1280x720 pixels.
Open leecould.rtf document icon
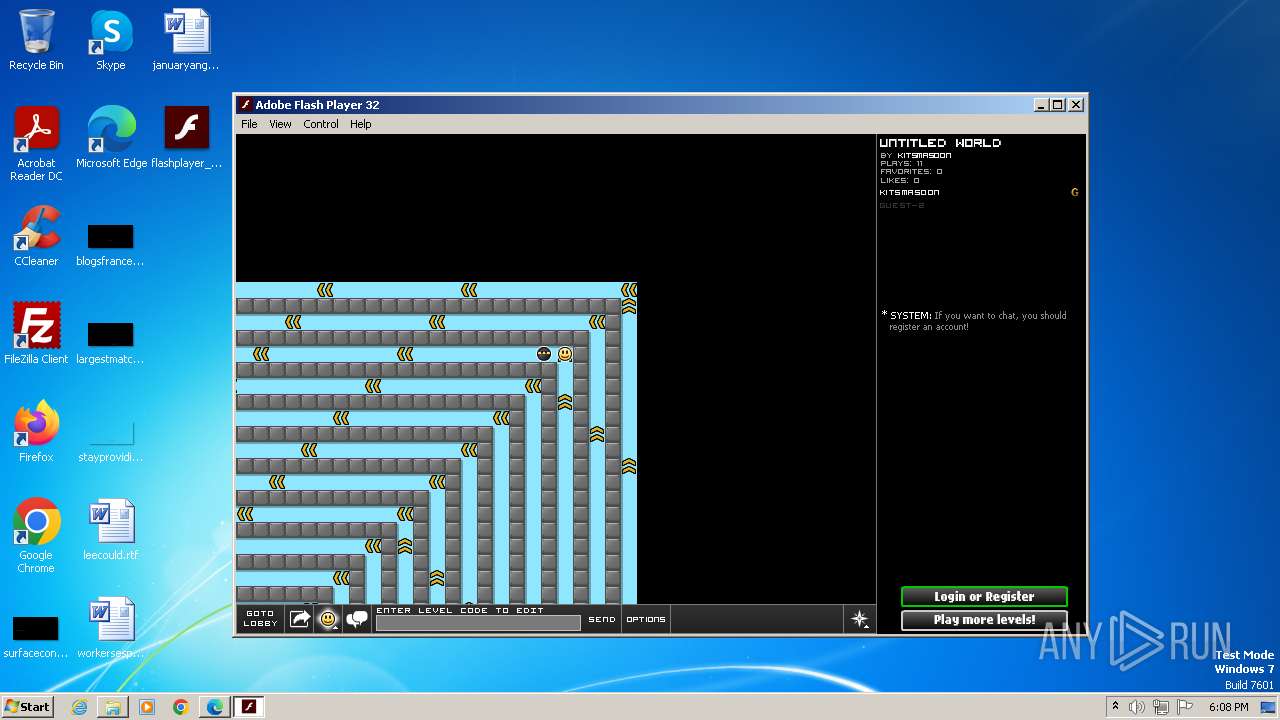(x=110, y=530)
